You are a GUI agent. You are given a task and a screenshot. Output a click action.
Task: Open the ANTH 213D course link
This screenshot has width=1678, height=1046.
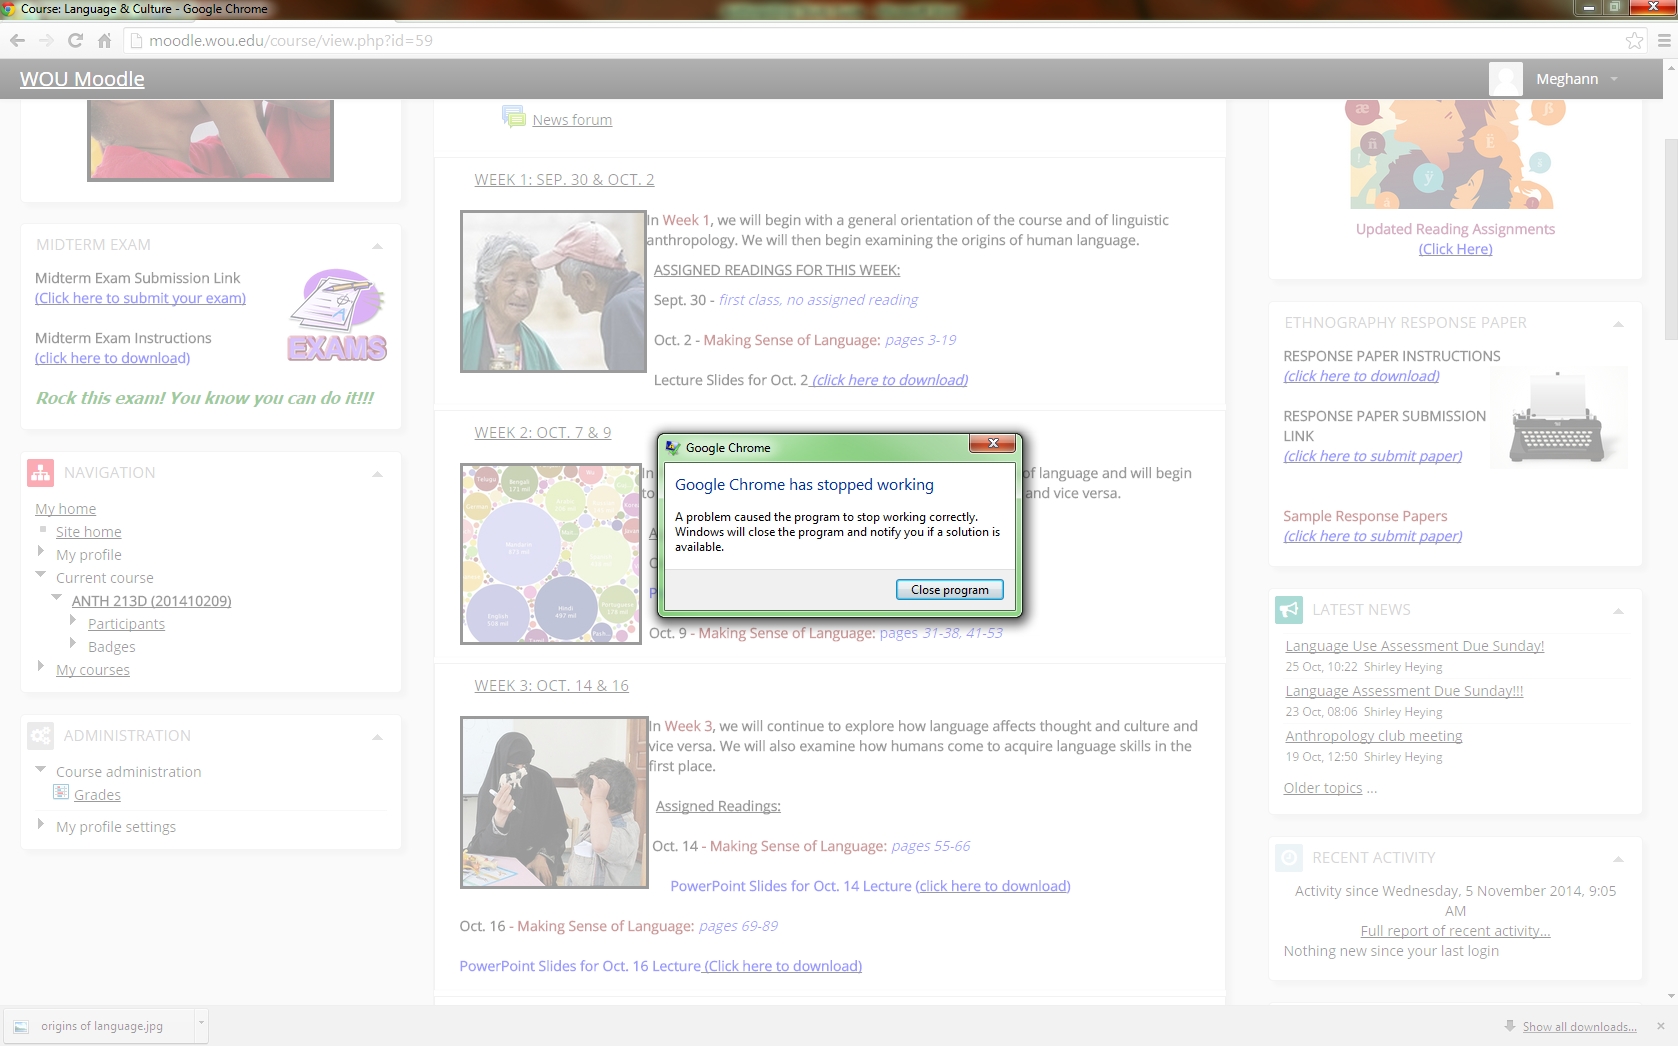pyautogui.click(x=152, y=601)
